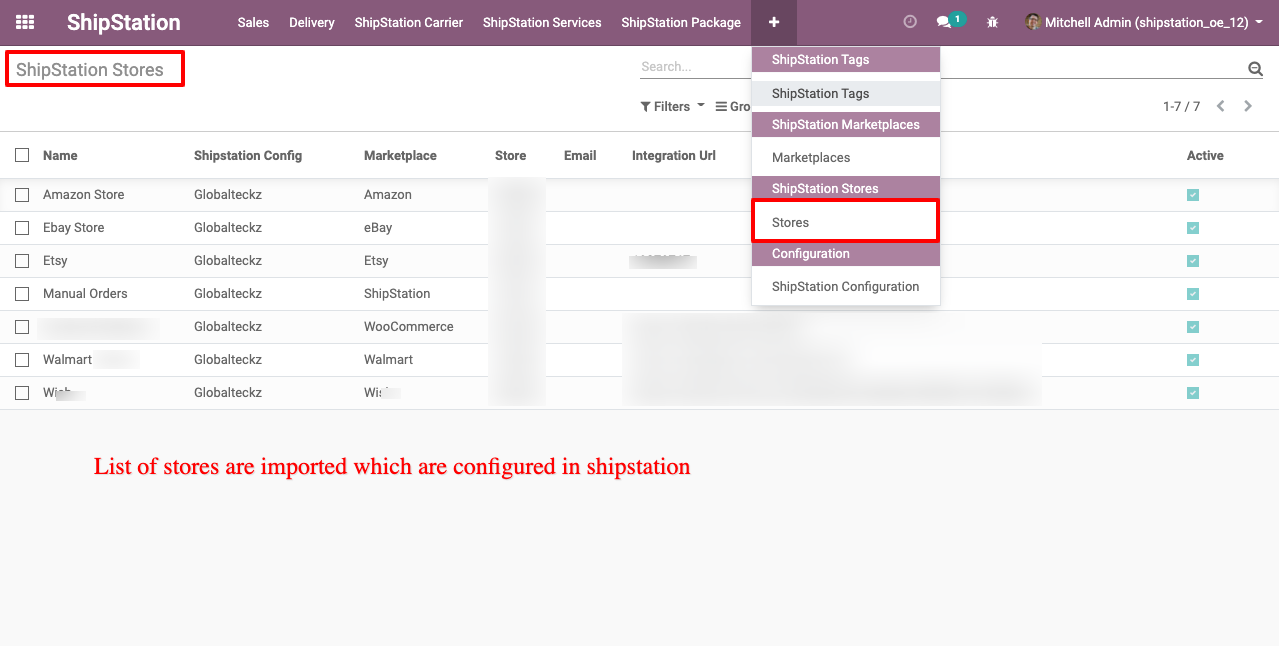Open the ShipStation Carrier menu
The width and height of the screenshot is (1279, 646).
pyautogui.click(x=408, y=22)
